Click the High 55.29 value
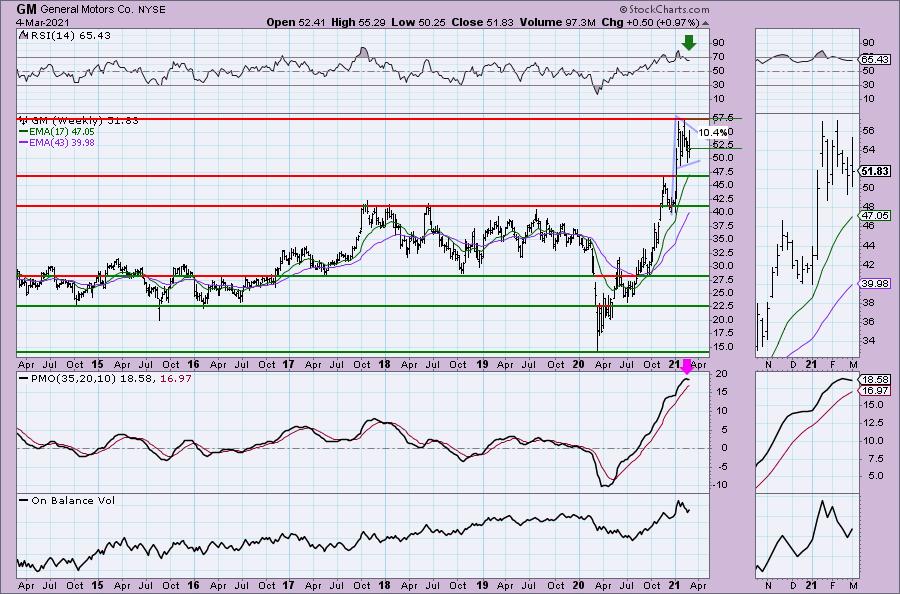Screen dimensions: 900x594 pyautogui.click(x=358, y=22)
